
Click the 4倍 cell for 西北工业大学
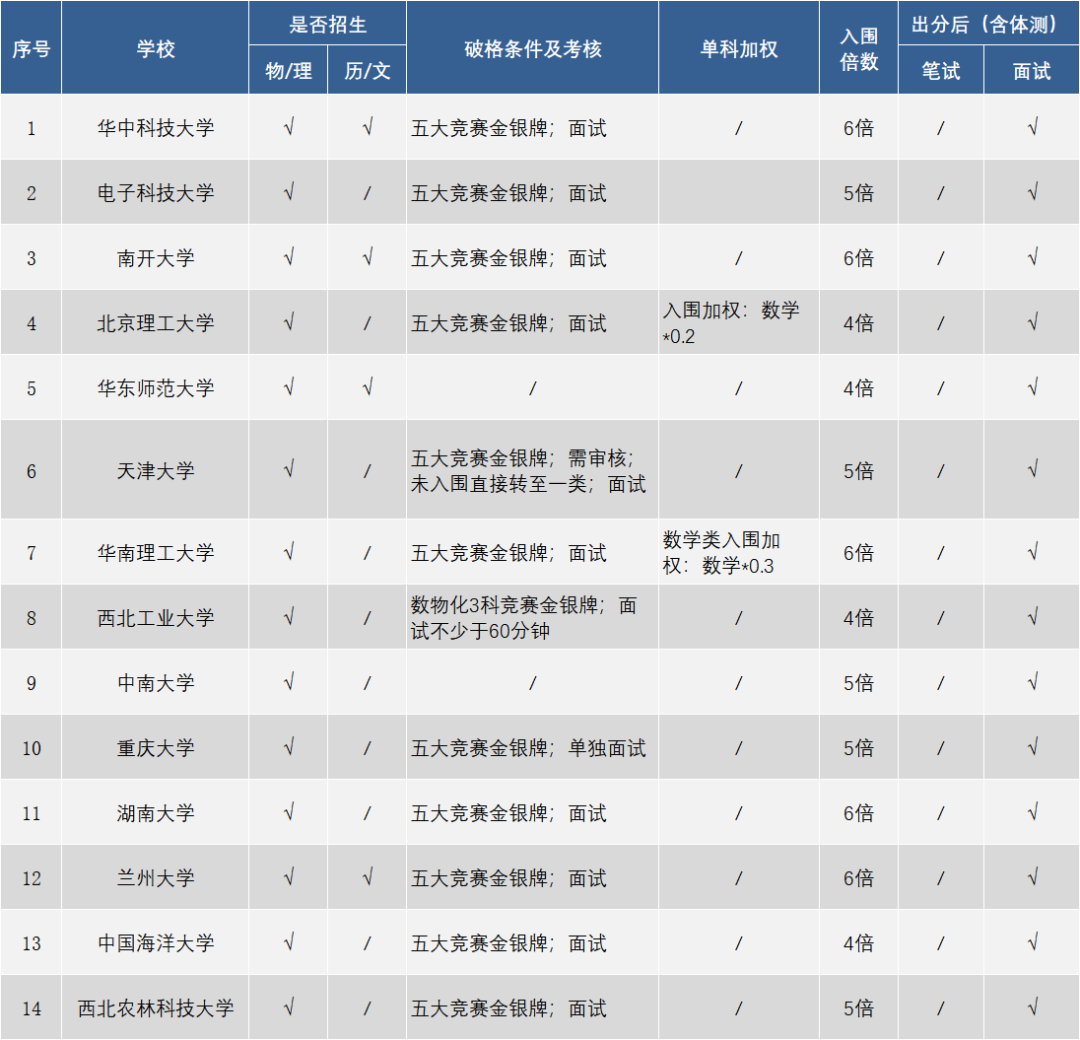859,618
